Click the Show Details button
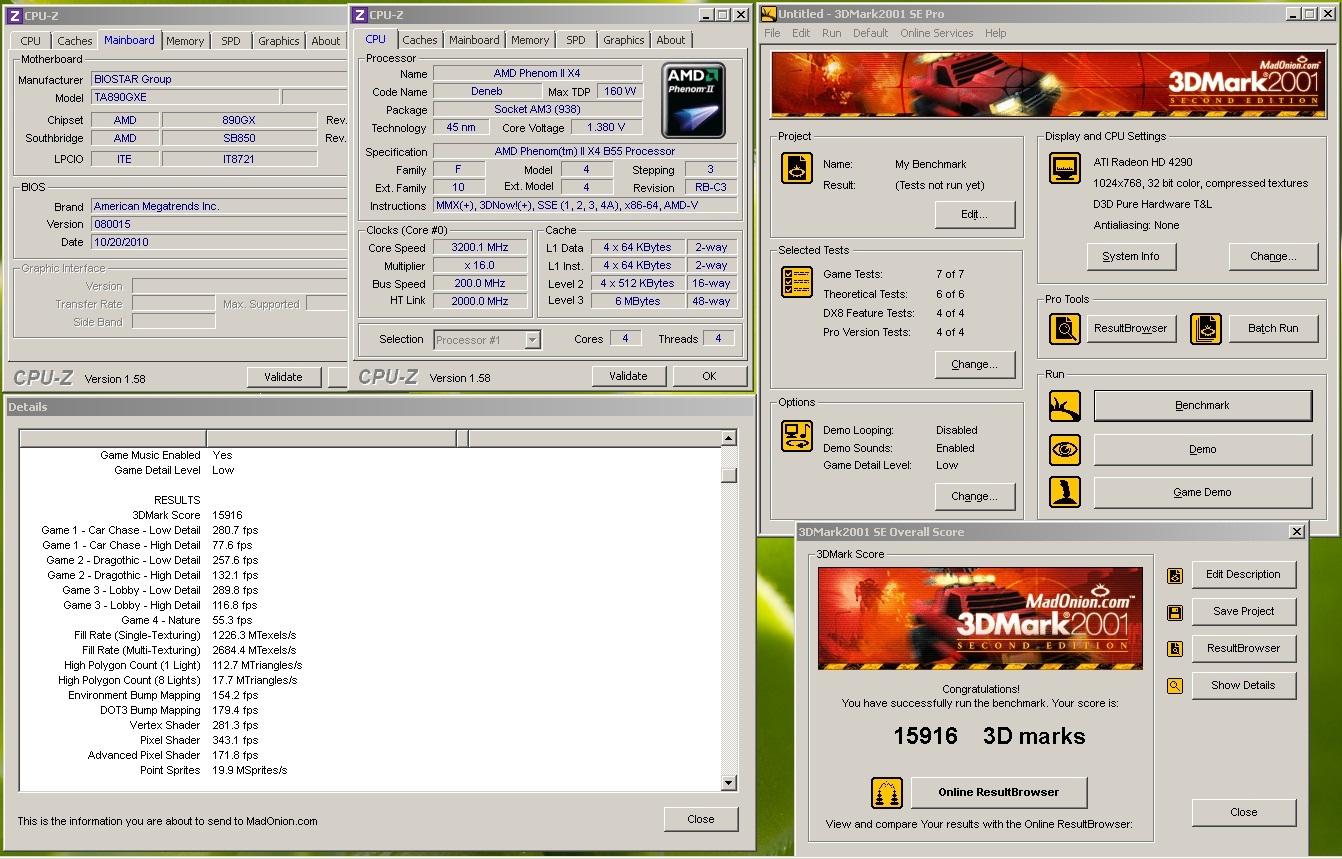The image size is (1342, 859). tap(1243, 685)
